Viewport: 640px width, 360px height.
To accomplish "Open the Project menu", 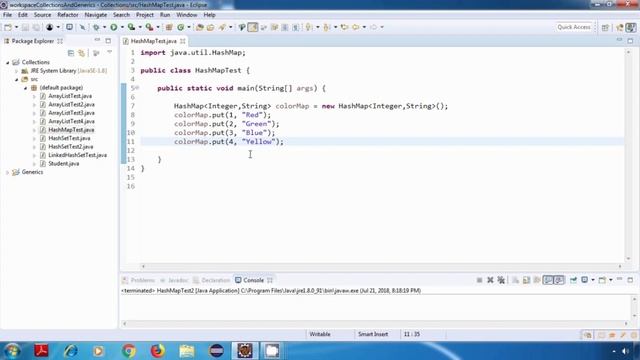I will [x=145, y=15].
